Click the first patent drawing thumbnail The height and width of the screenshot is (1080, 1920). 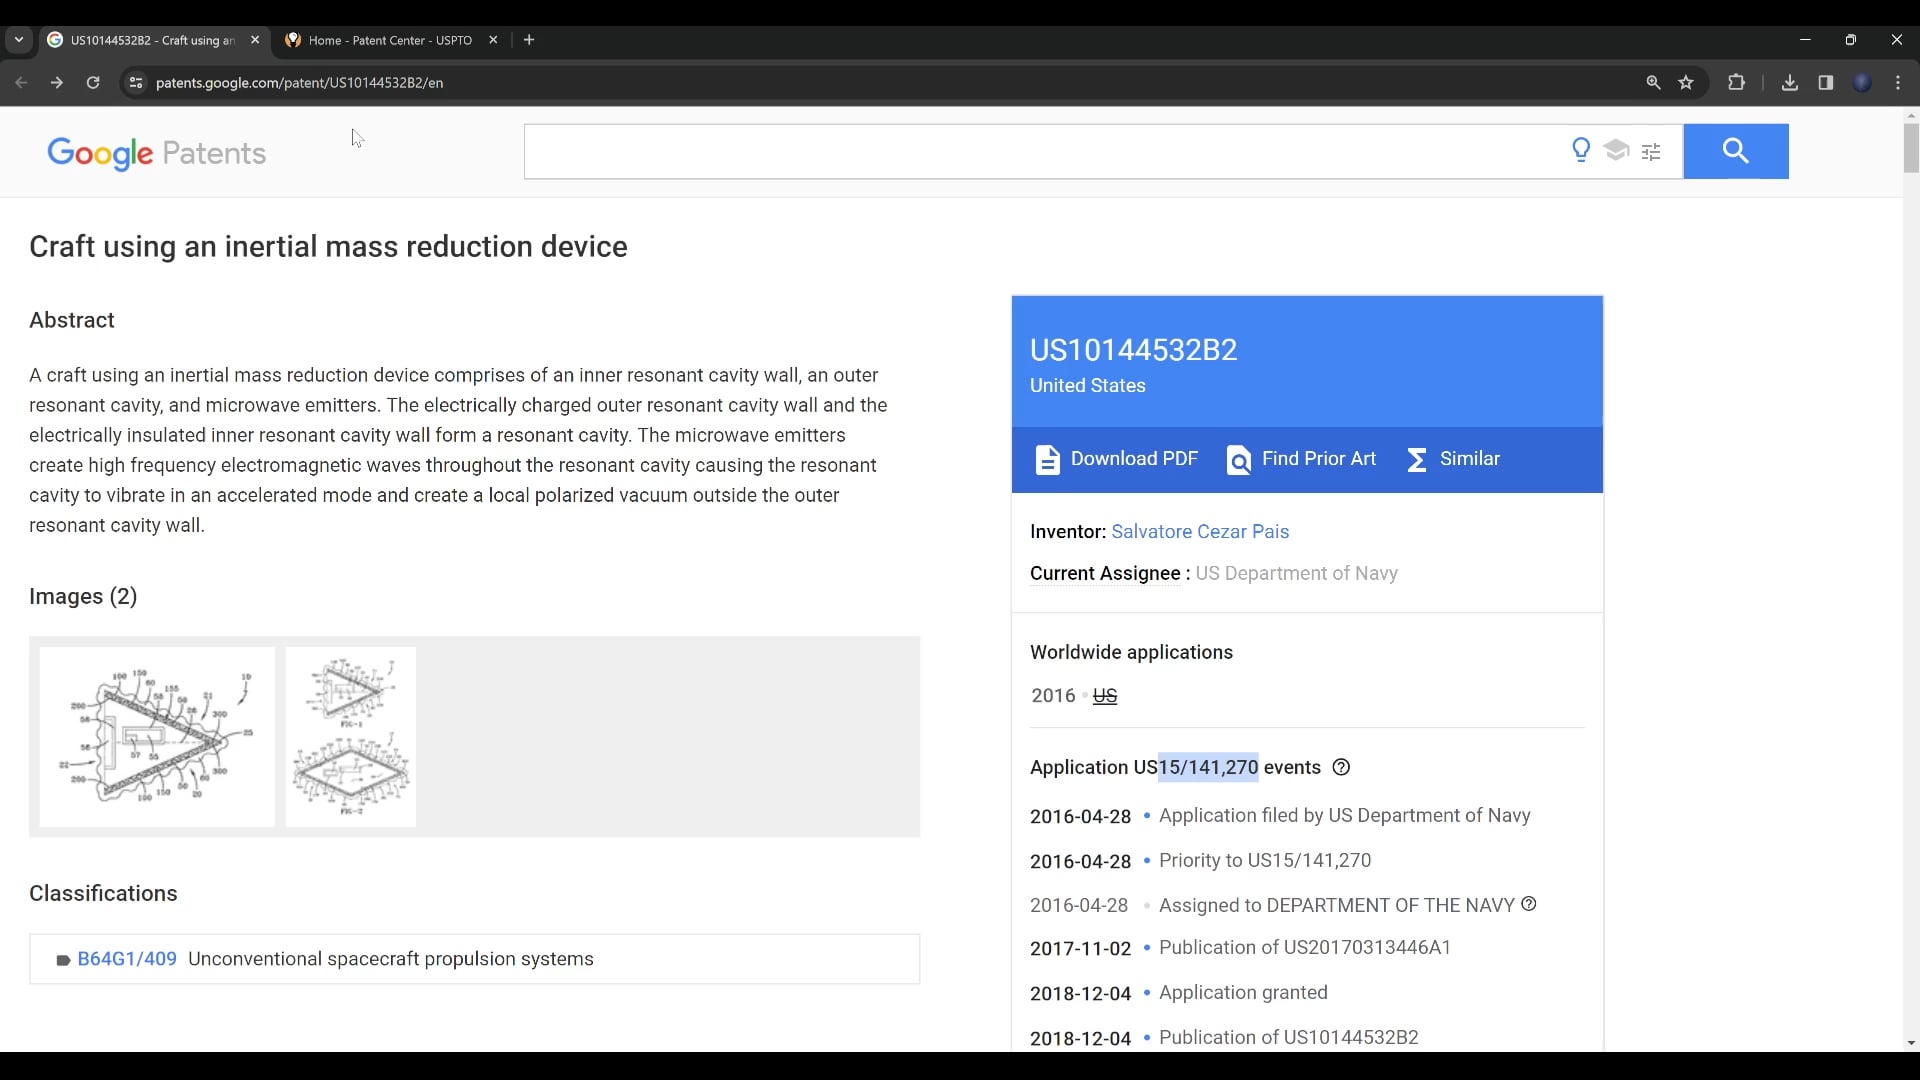tap(157, 737)
